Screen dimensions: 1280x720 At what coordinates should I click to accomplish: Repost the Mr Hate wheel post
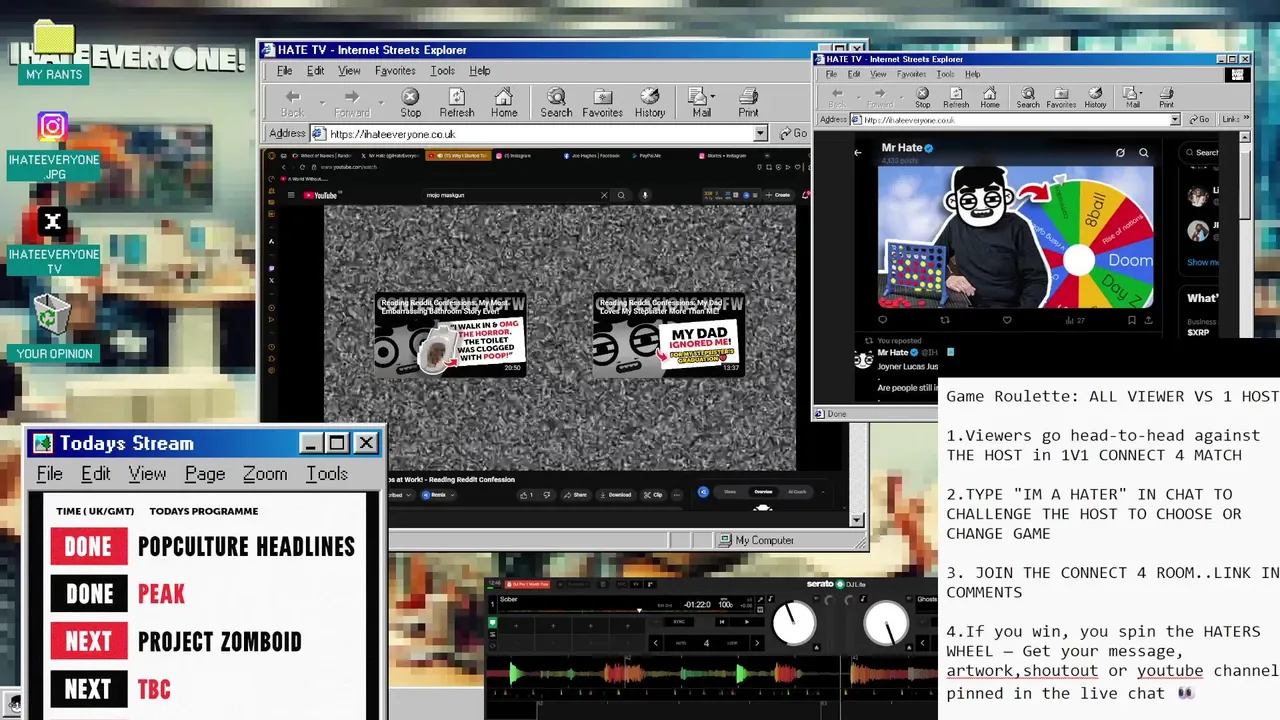coord(945,320)
